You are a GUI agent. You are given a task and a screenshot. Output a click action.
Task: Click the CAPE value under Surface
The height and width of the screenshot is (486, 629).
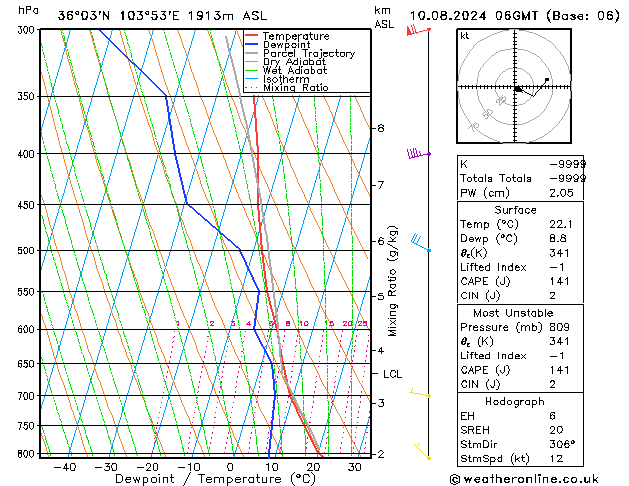[559, 281]
